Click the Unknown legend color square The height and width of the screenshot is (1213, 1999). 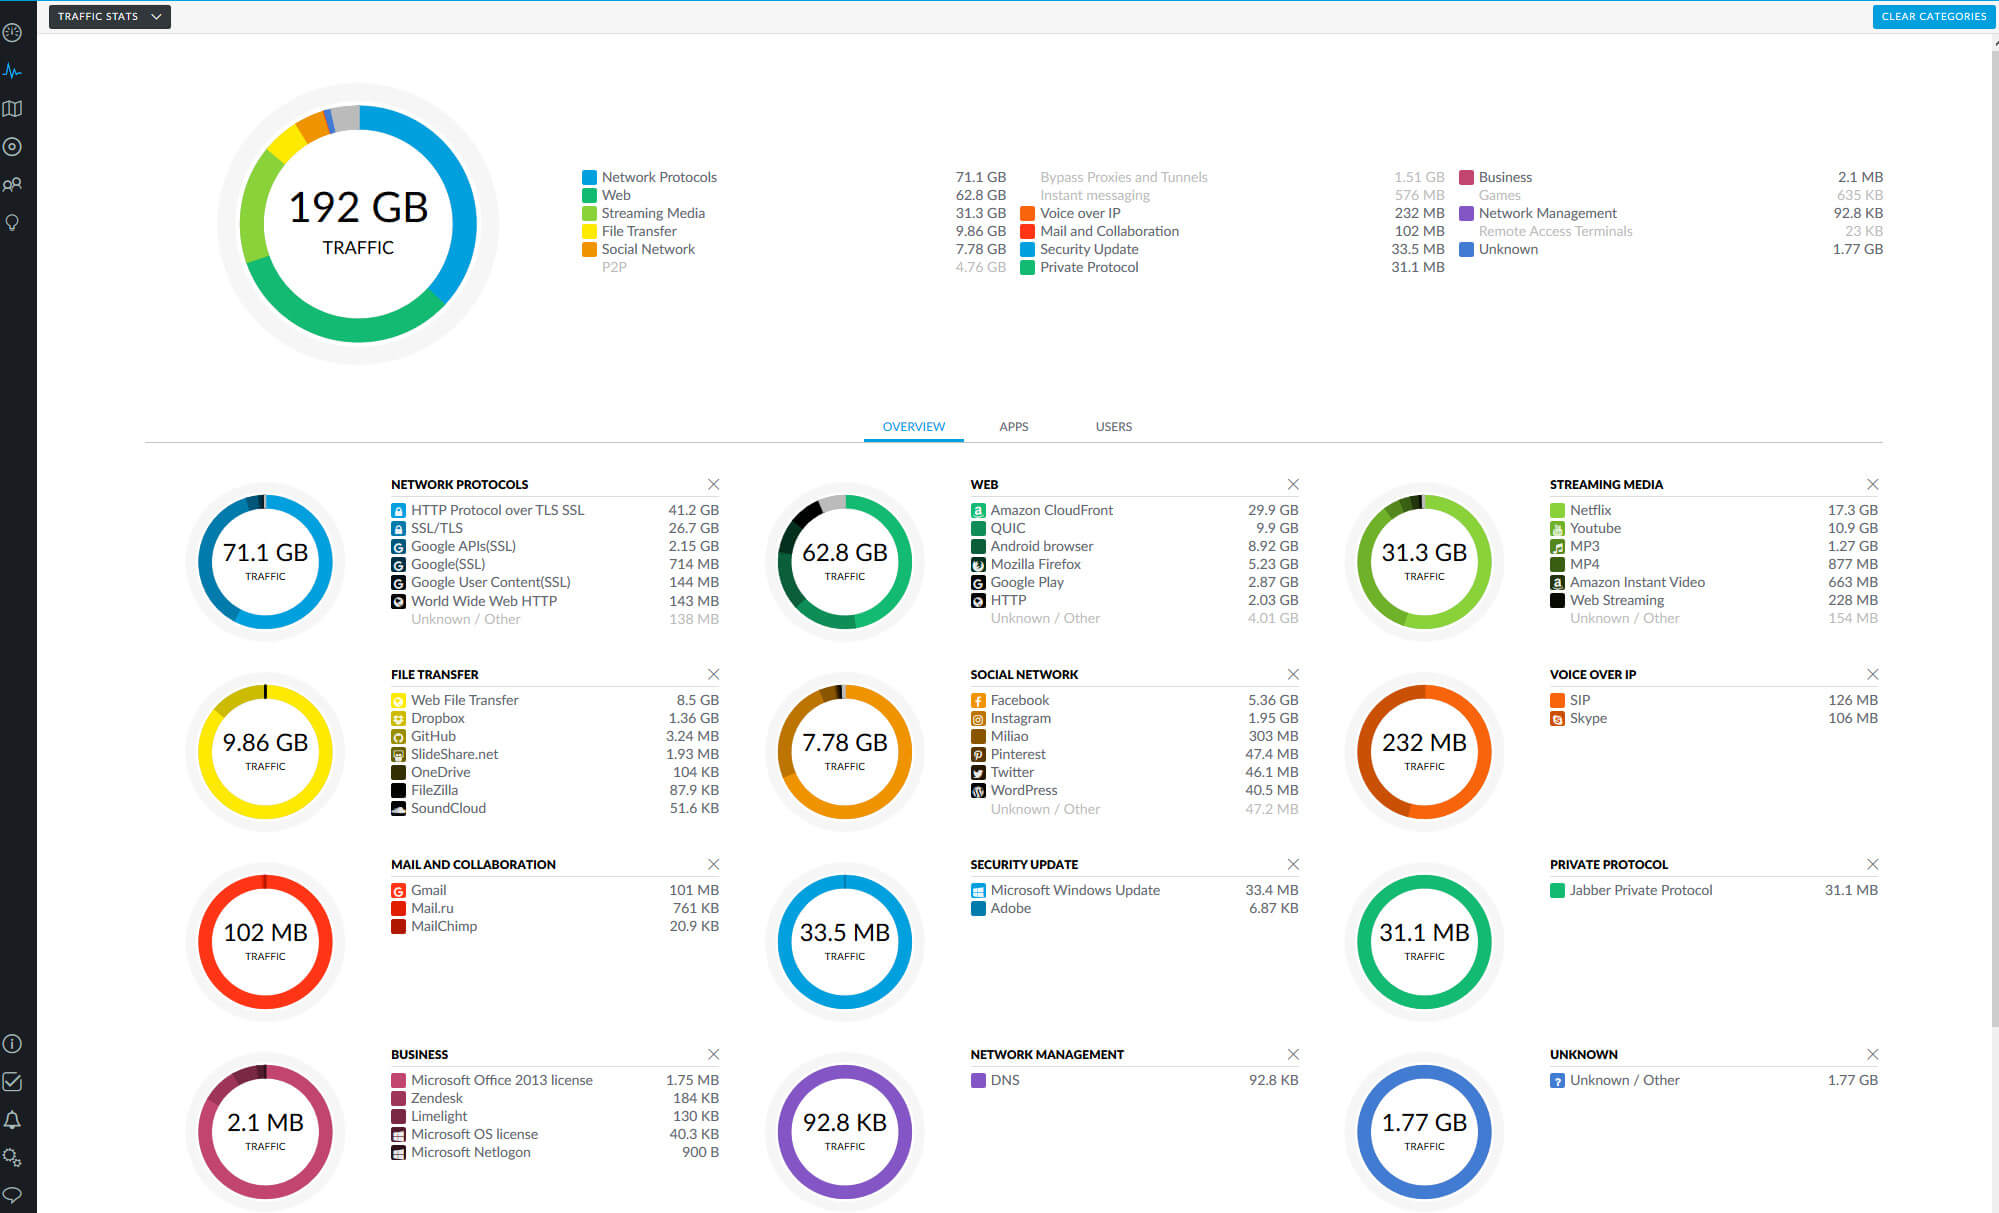1466,250
